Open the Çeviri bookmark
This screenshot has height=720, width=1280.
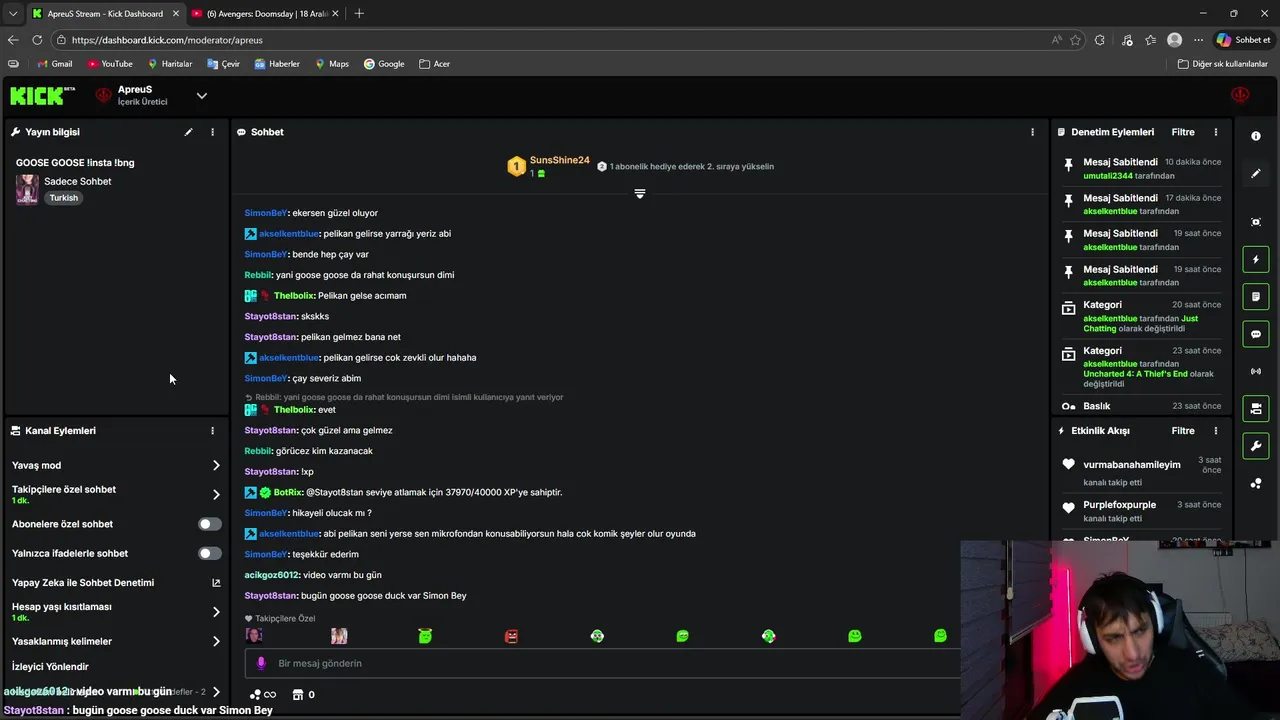[x=223, y=64]
